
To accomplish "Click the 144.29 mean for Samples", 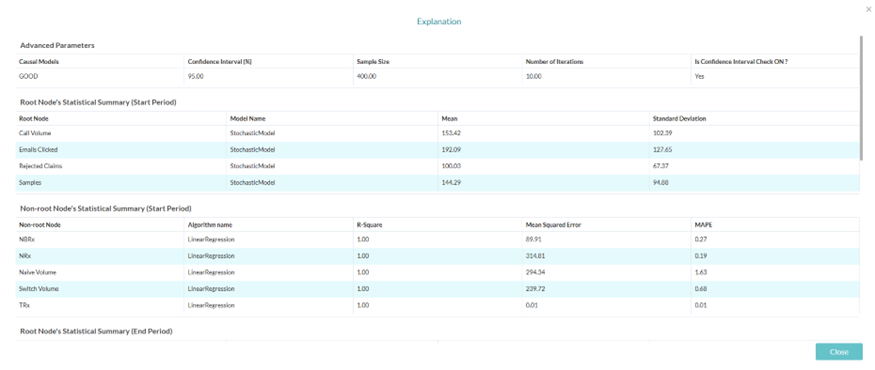I will coord(450,182).
